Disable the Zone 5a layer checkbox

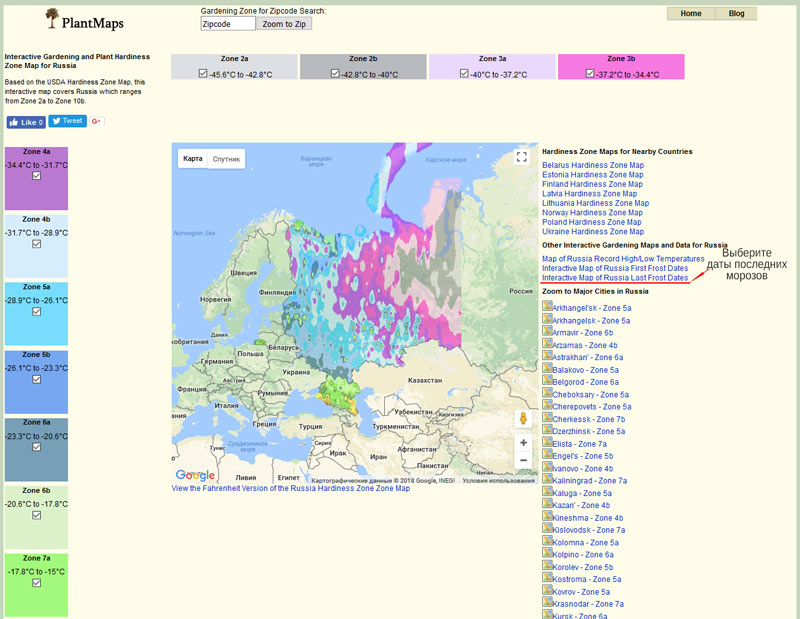[36, 311]
